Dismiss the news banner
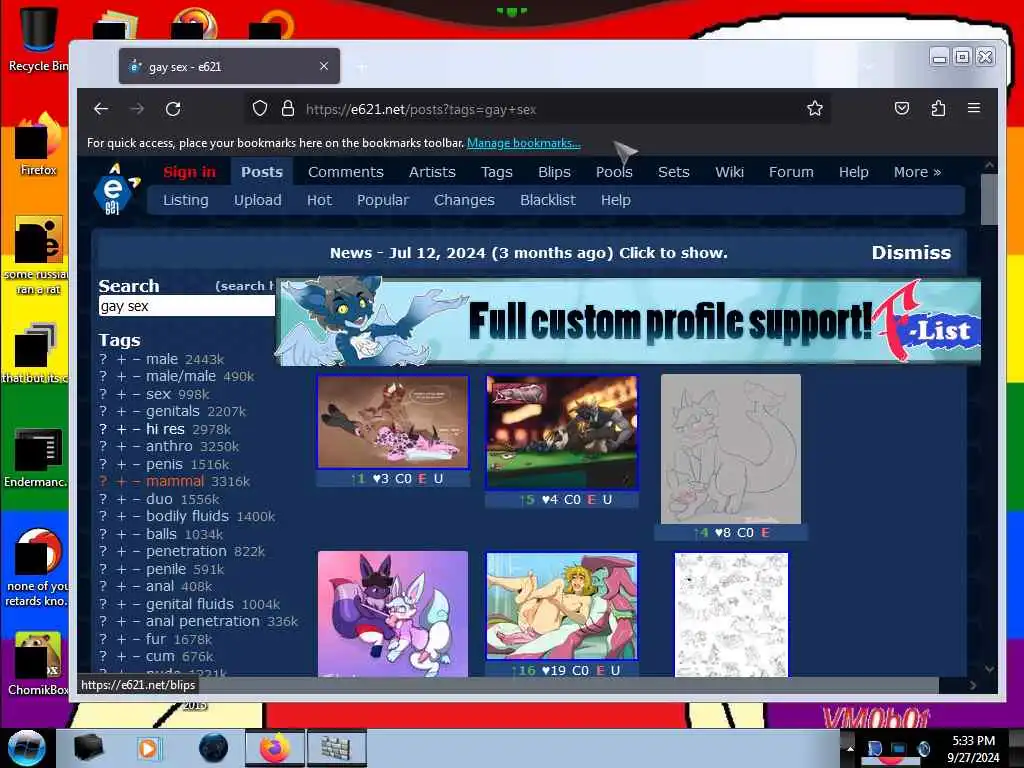The width and height of the screenshot is (1024, 768). 911,253
